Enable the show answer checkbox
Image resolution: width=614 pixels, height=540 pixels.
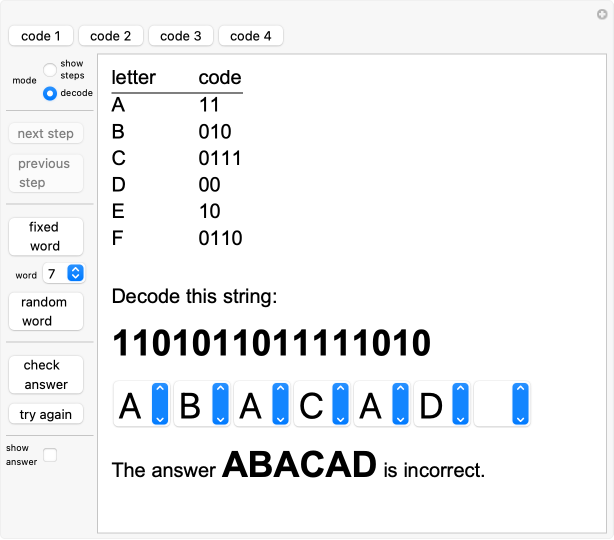(x=50, y=455)
